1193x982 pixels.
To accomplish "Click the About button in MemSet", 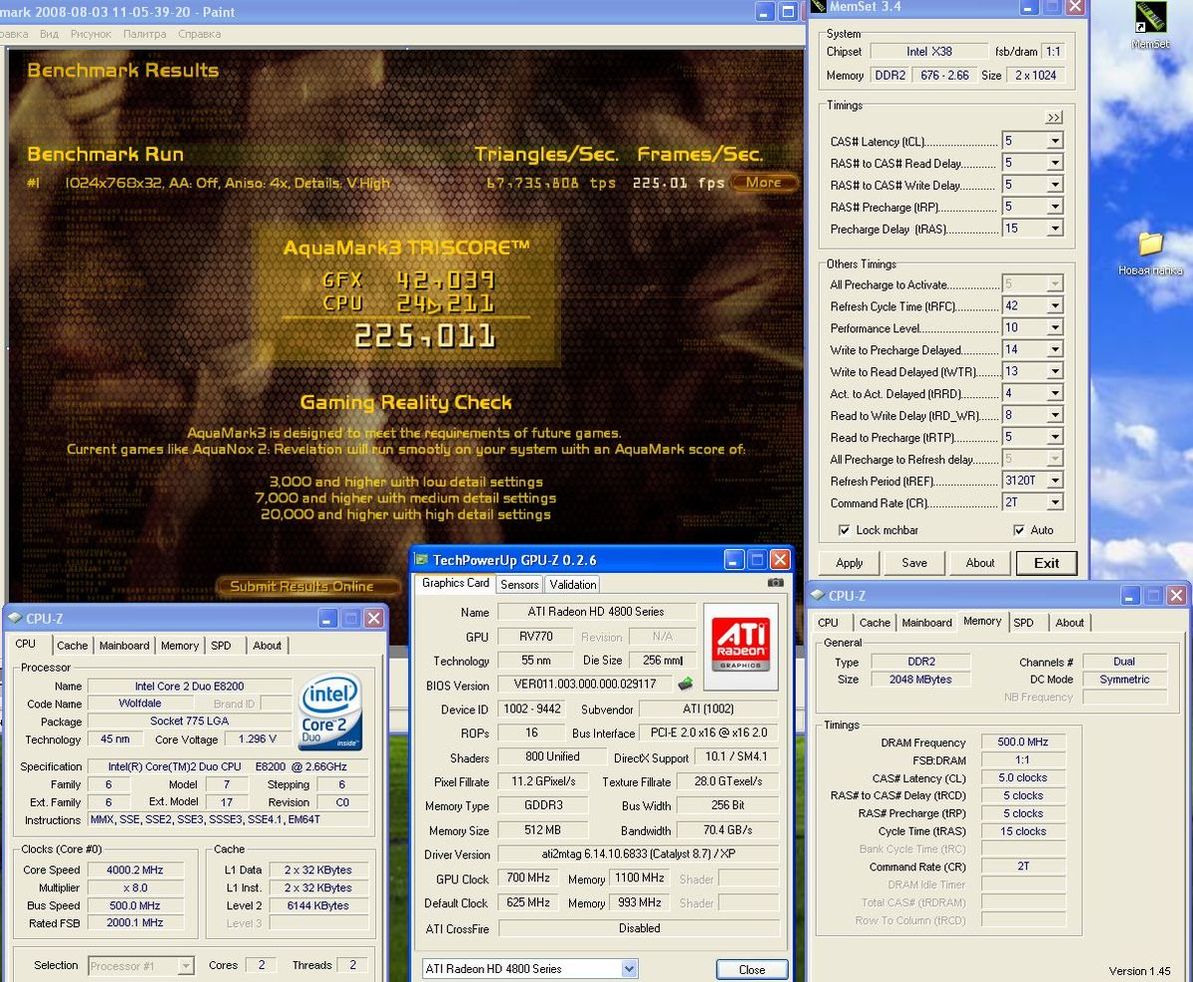I will 980,563.
